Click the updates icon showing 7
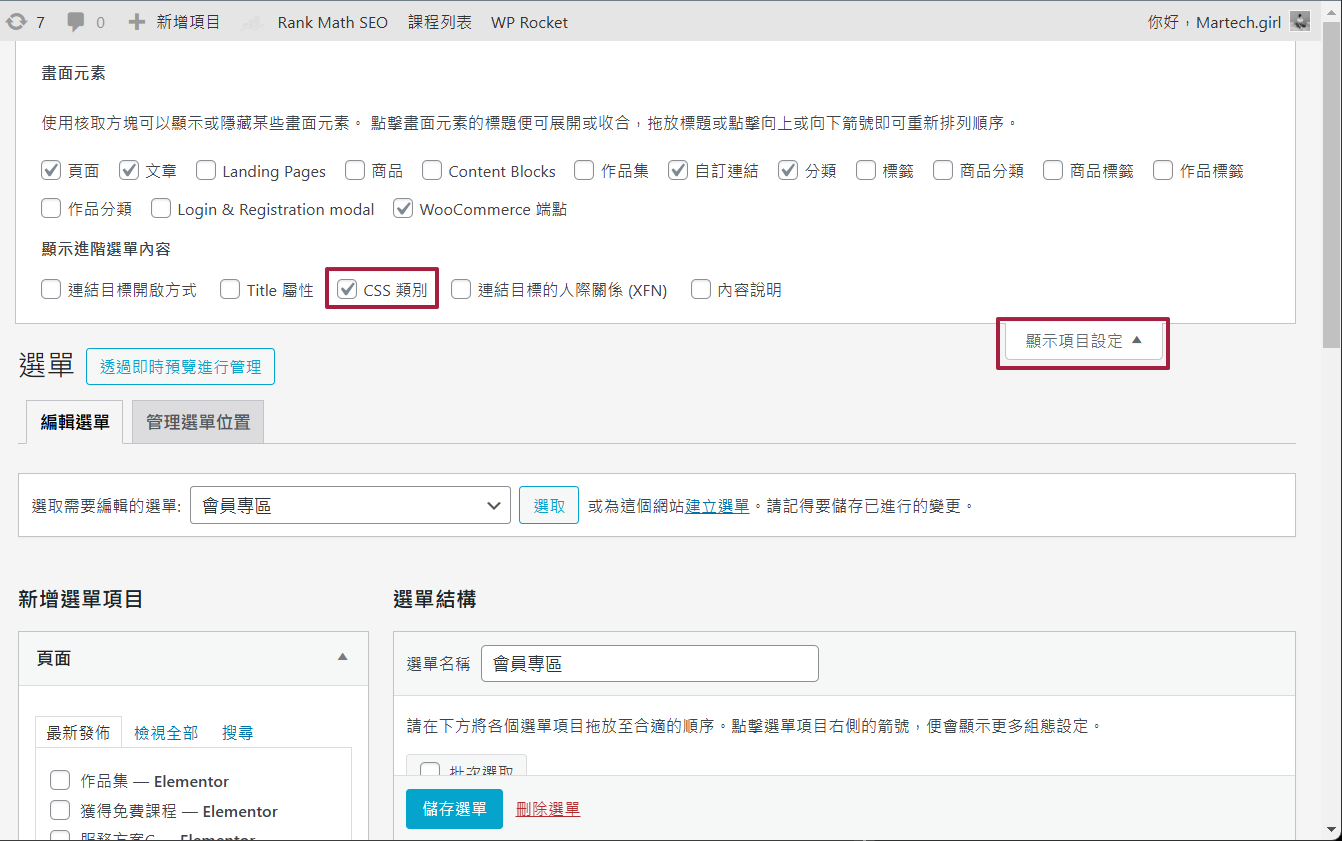The image size is (1342, 841). (x=17, y=22)
